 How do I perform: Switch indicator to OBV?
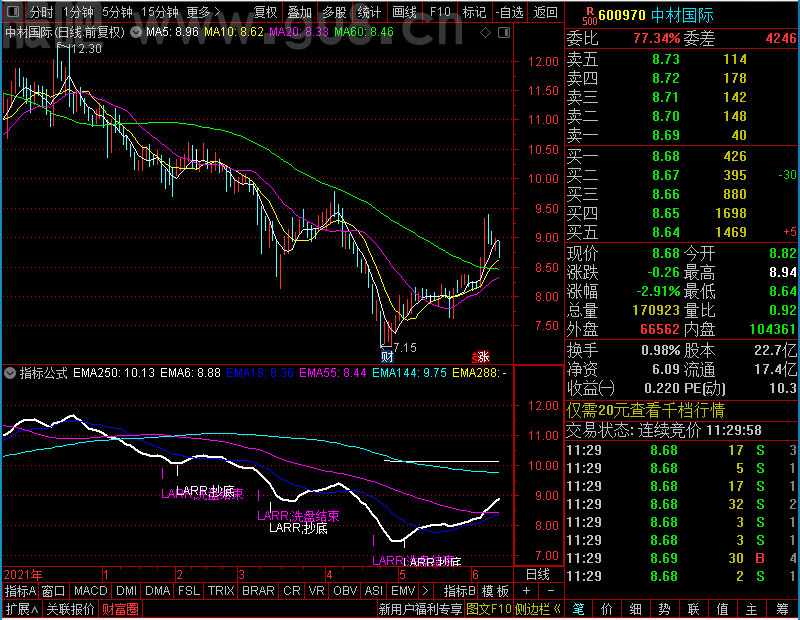click(x=345, y=591)
